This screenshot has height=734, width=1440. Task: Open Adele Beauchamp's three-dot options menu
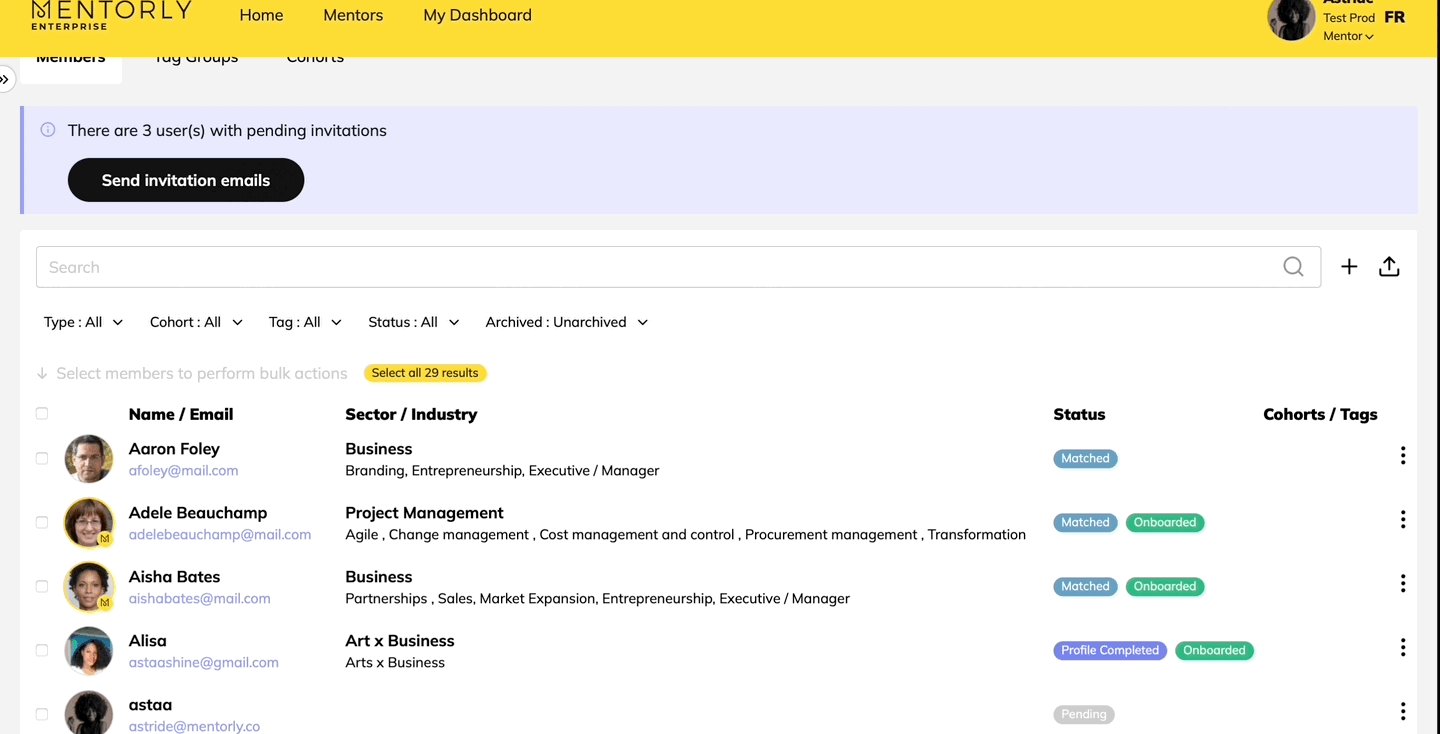(1402, 520)
